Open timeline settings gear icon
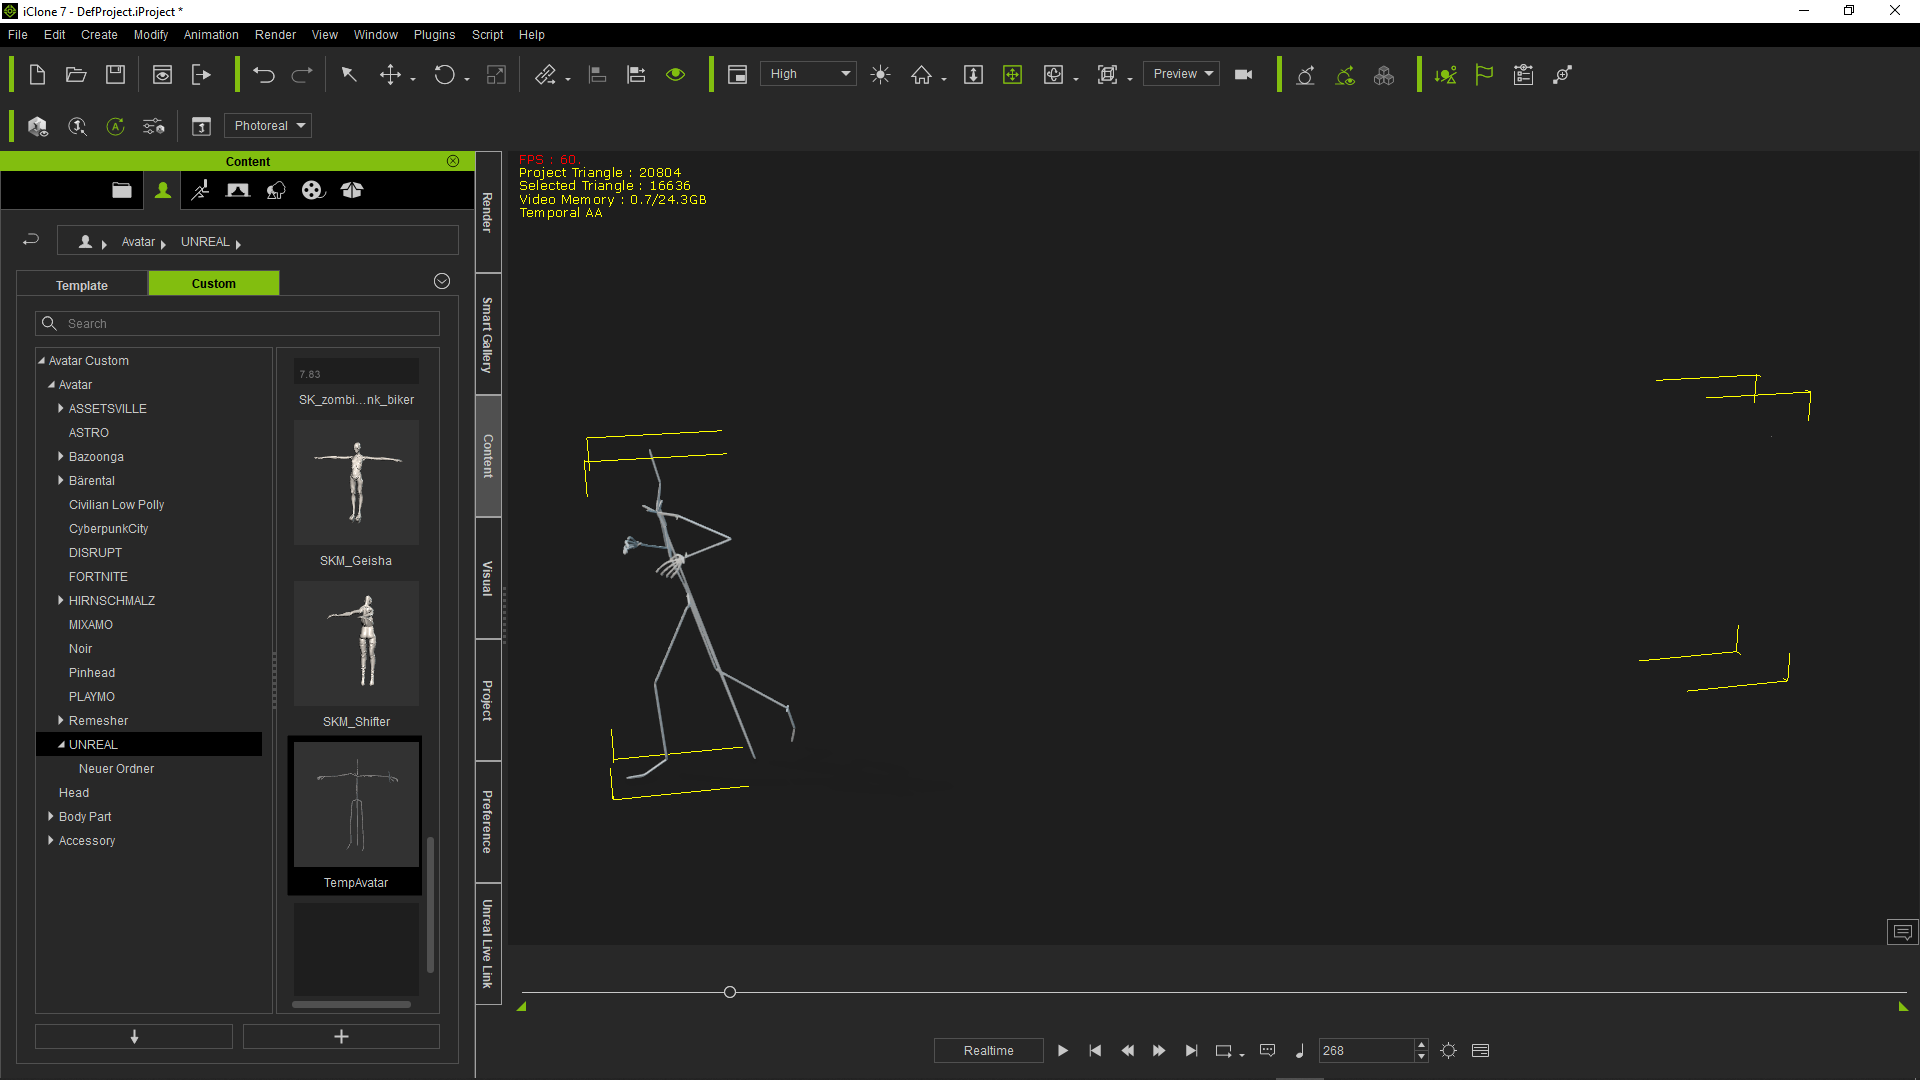The height and width of the screenshot is (1080, 1920). (x=1449, y=1051)
